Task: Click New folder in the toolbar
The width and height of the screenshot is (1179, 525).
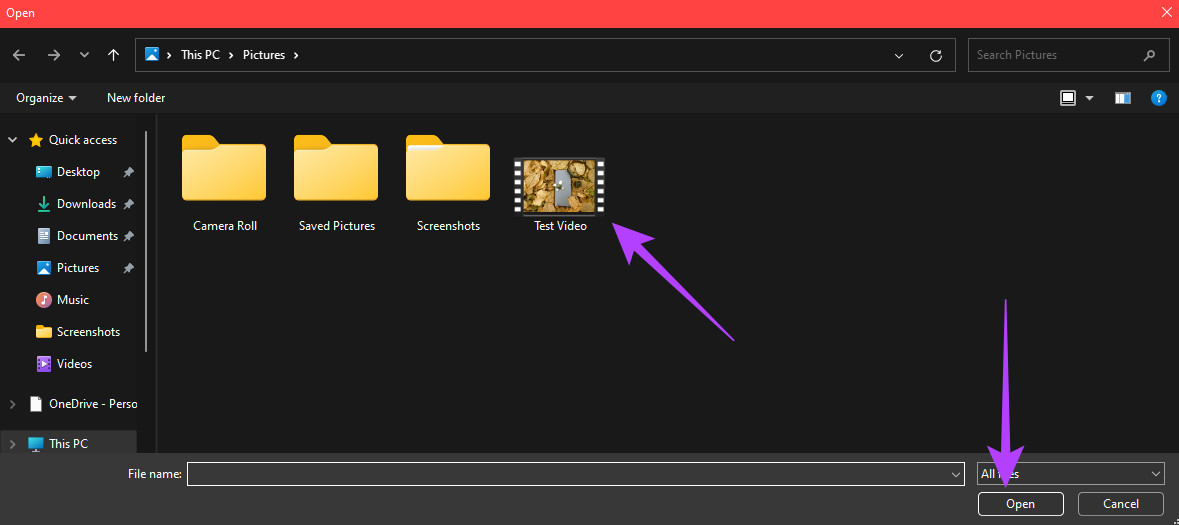Action: coord(136,98)
